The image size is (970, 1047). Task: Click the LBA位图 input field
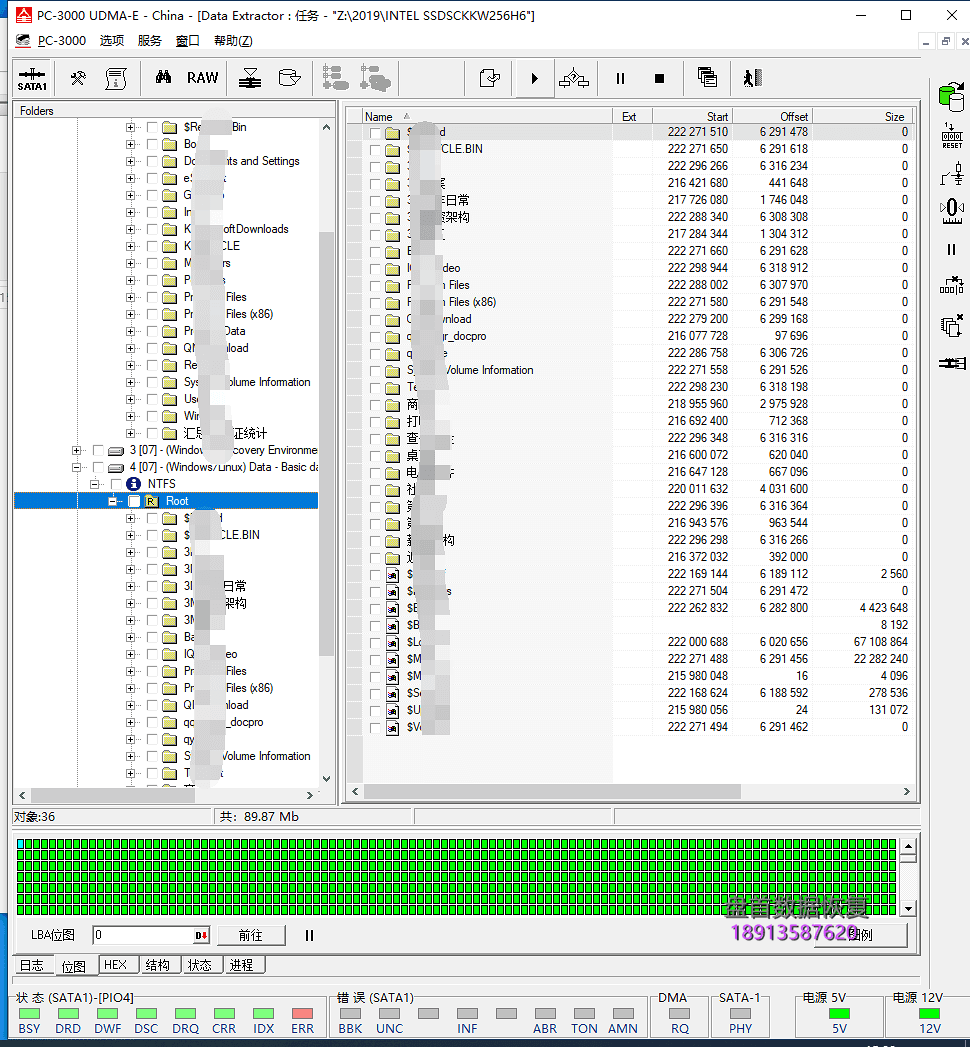click(x=143, y=935)
